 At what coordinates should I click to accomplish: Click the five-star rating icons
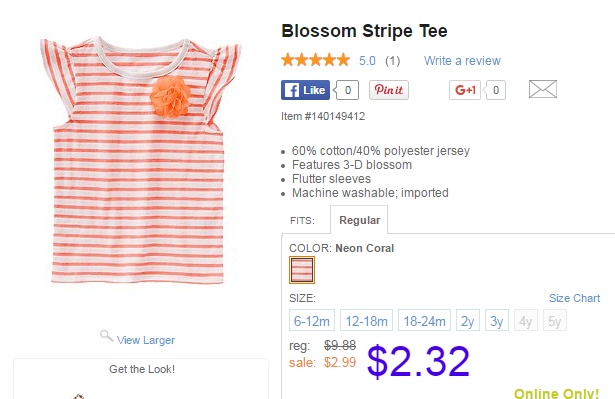(x=315, y=60)
